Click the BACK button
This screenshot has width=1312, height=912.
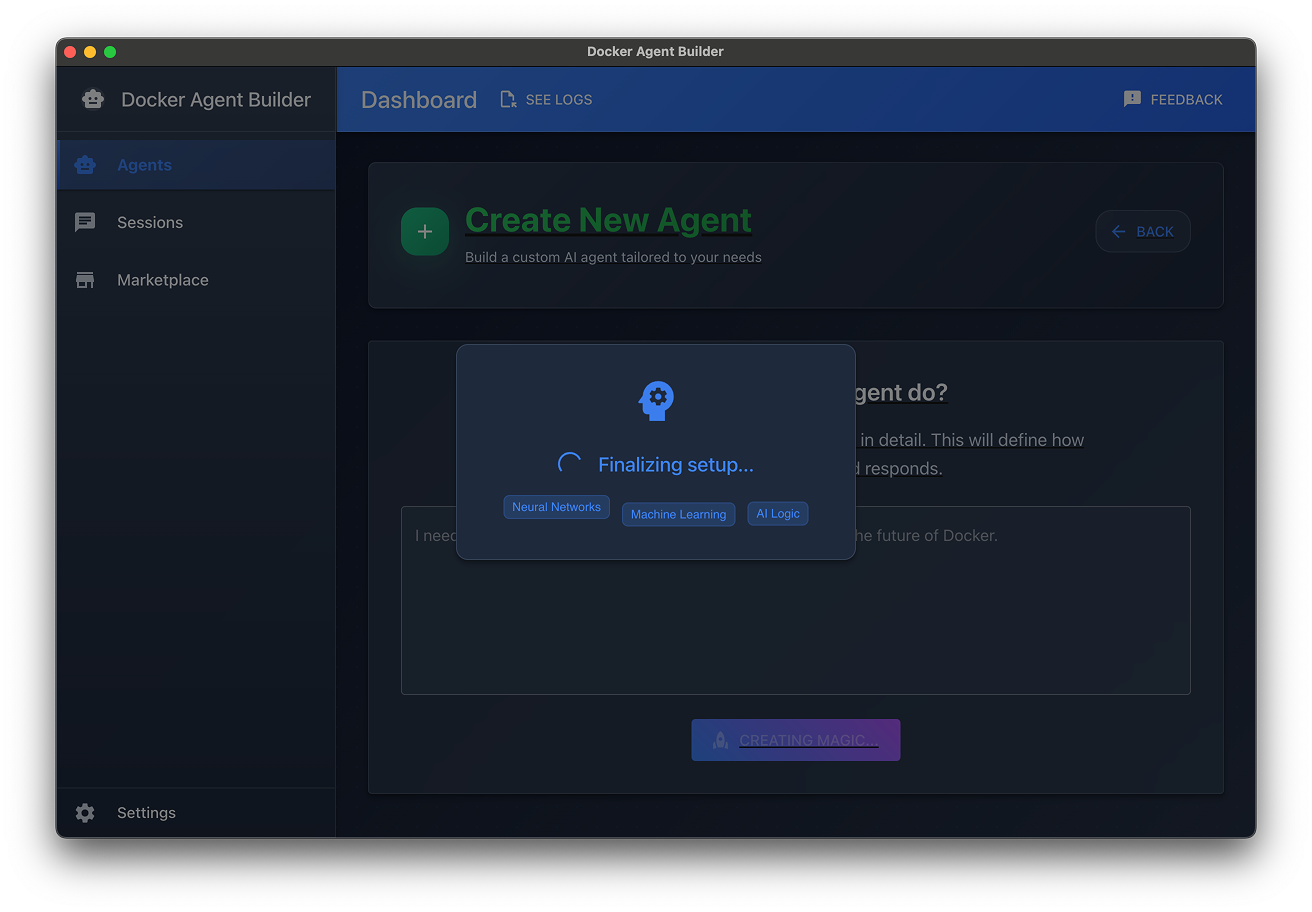pos(1142,231)
